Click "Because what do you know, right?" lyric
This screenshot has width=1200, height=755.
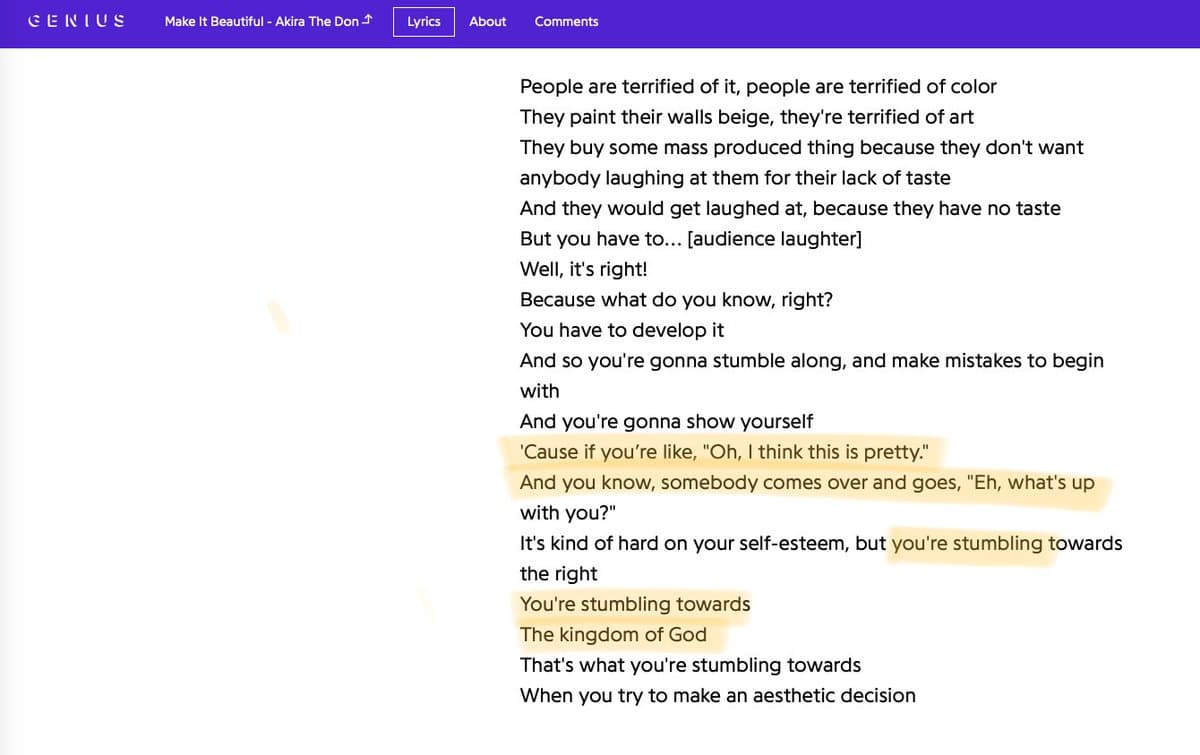coord(676,300)
